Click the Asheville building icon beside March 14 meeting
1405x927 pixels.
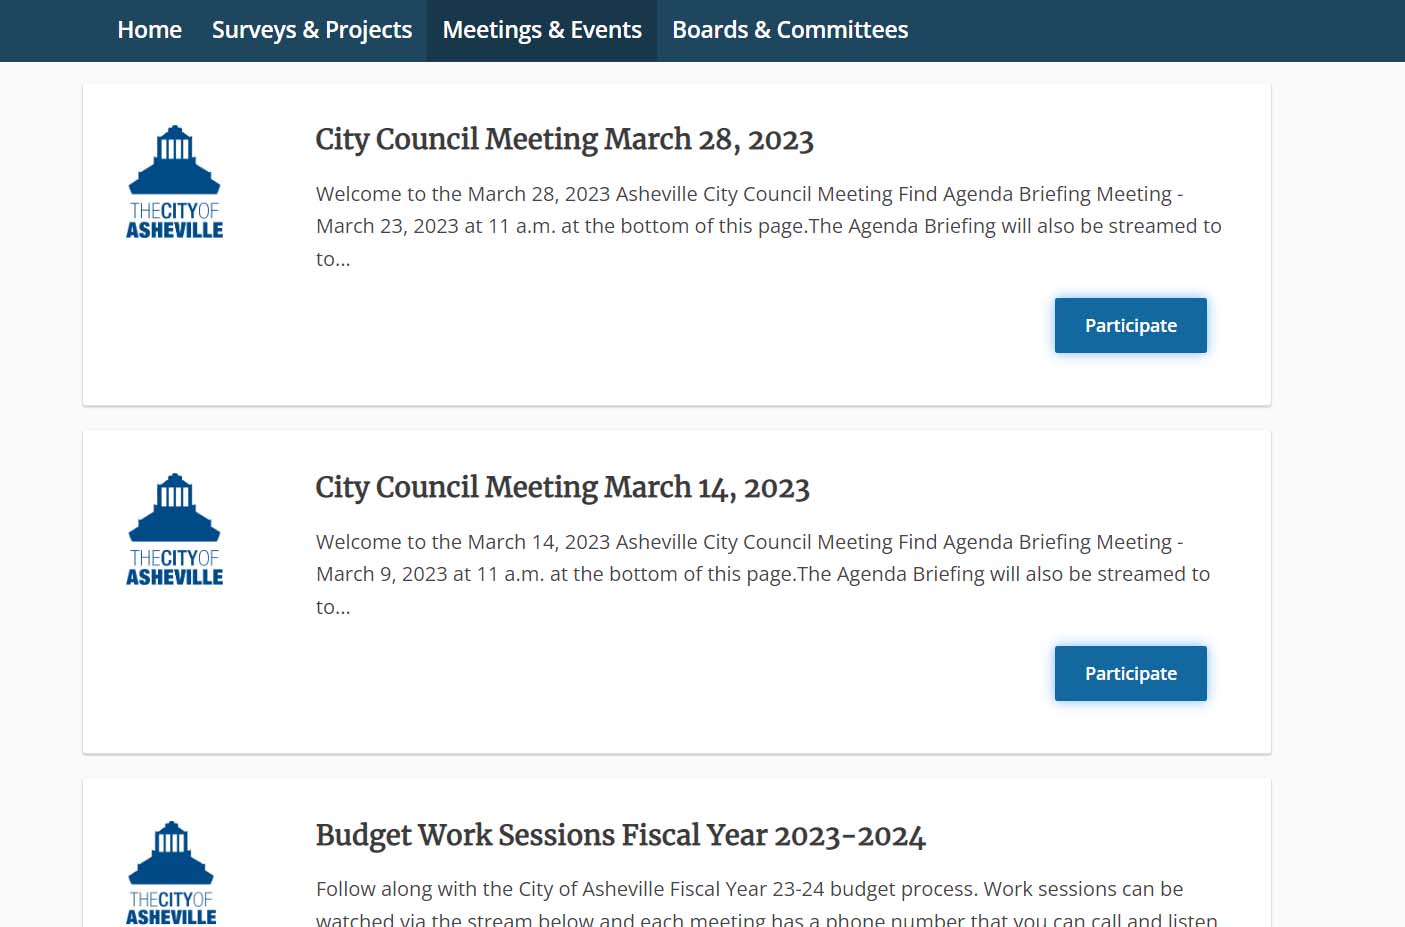click(x=174, y=508)
